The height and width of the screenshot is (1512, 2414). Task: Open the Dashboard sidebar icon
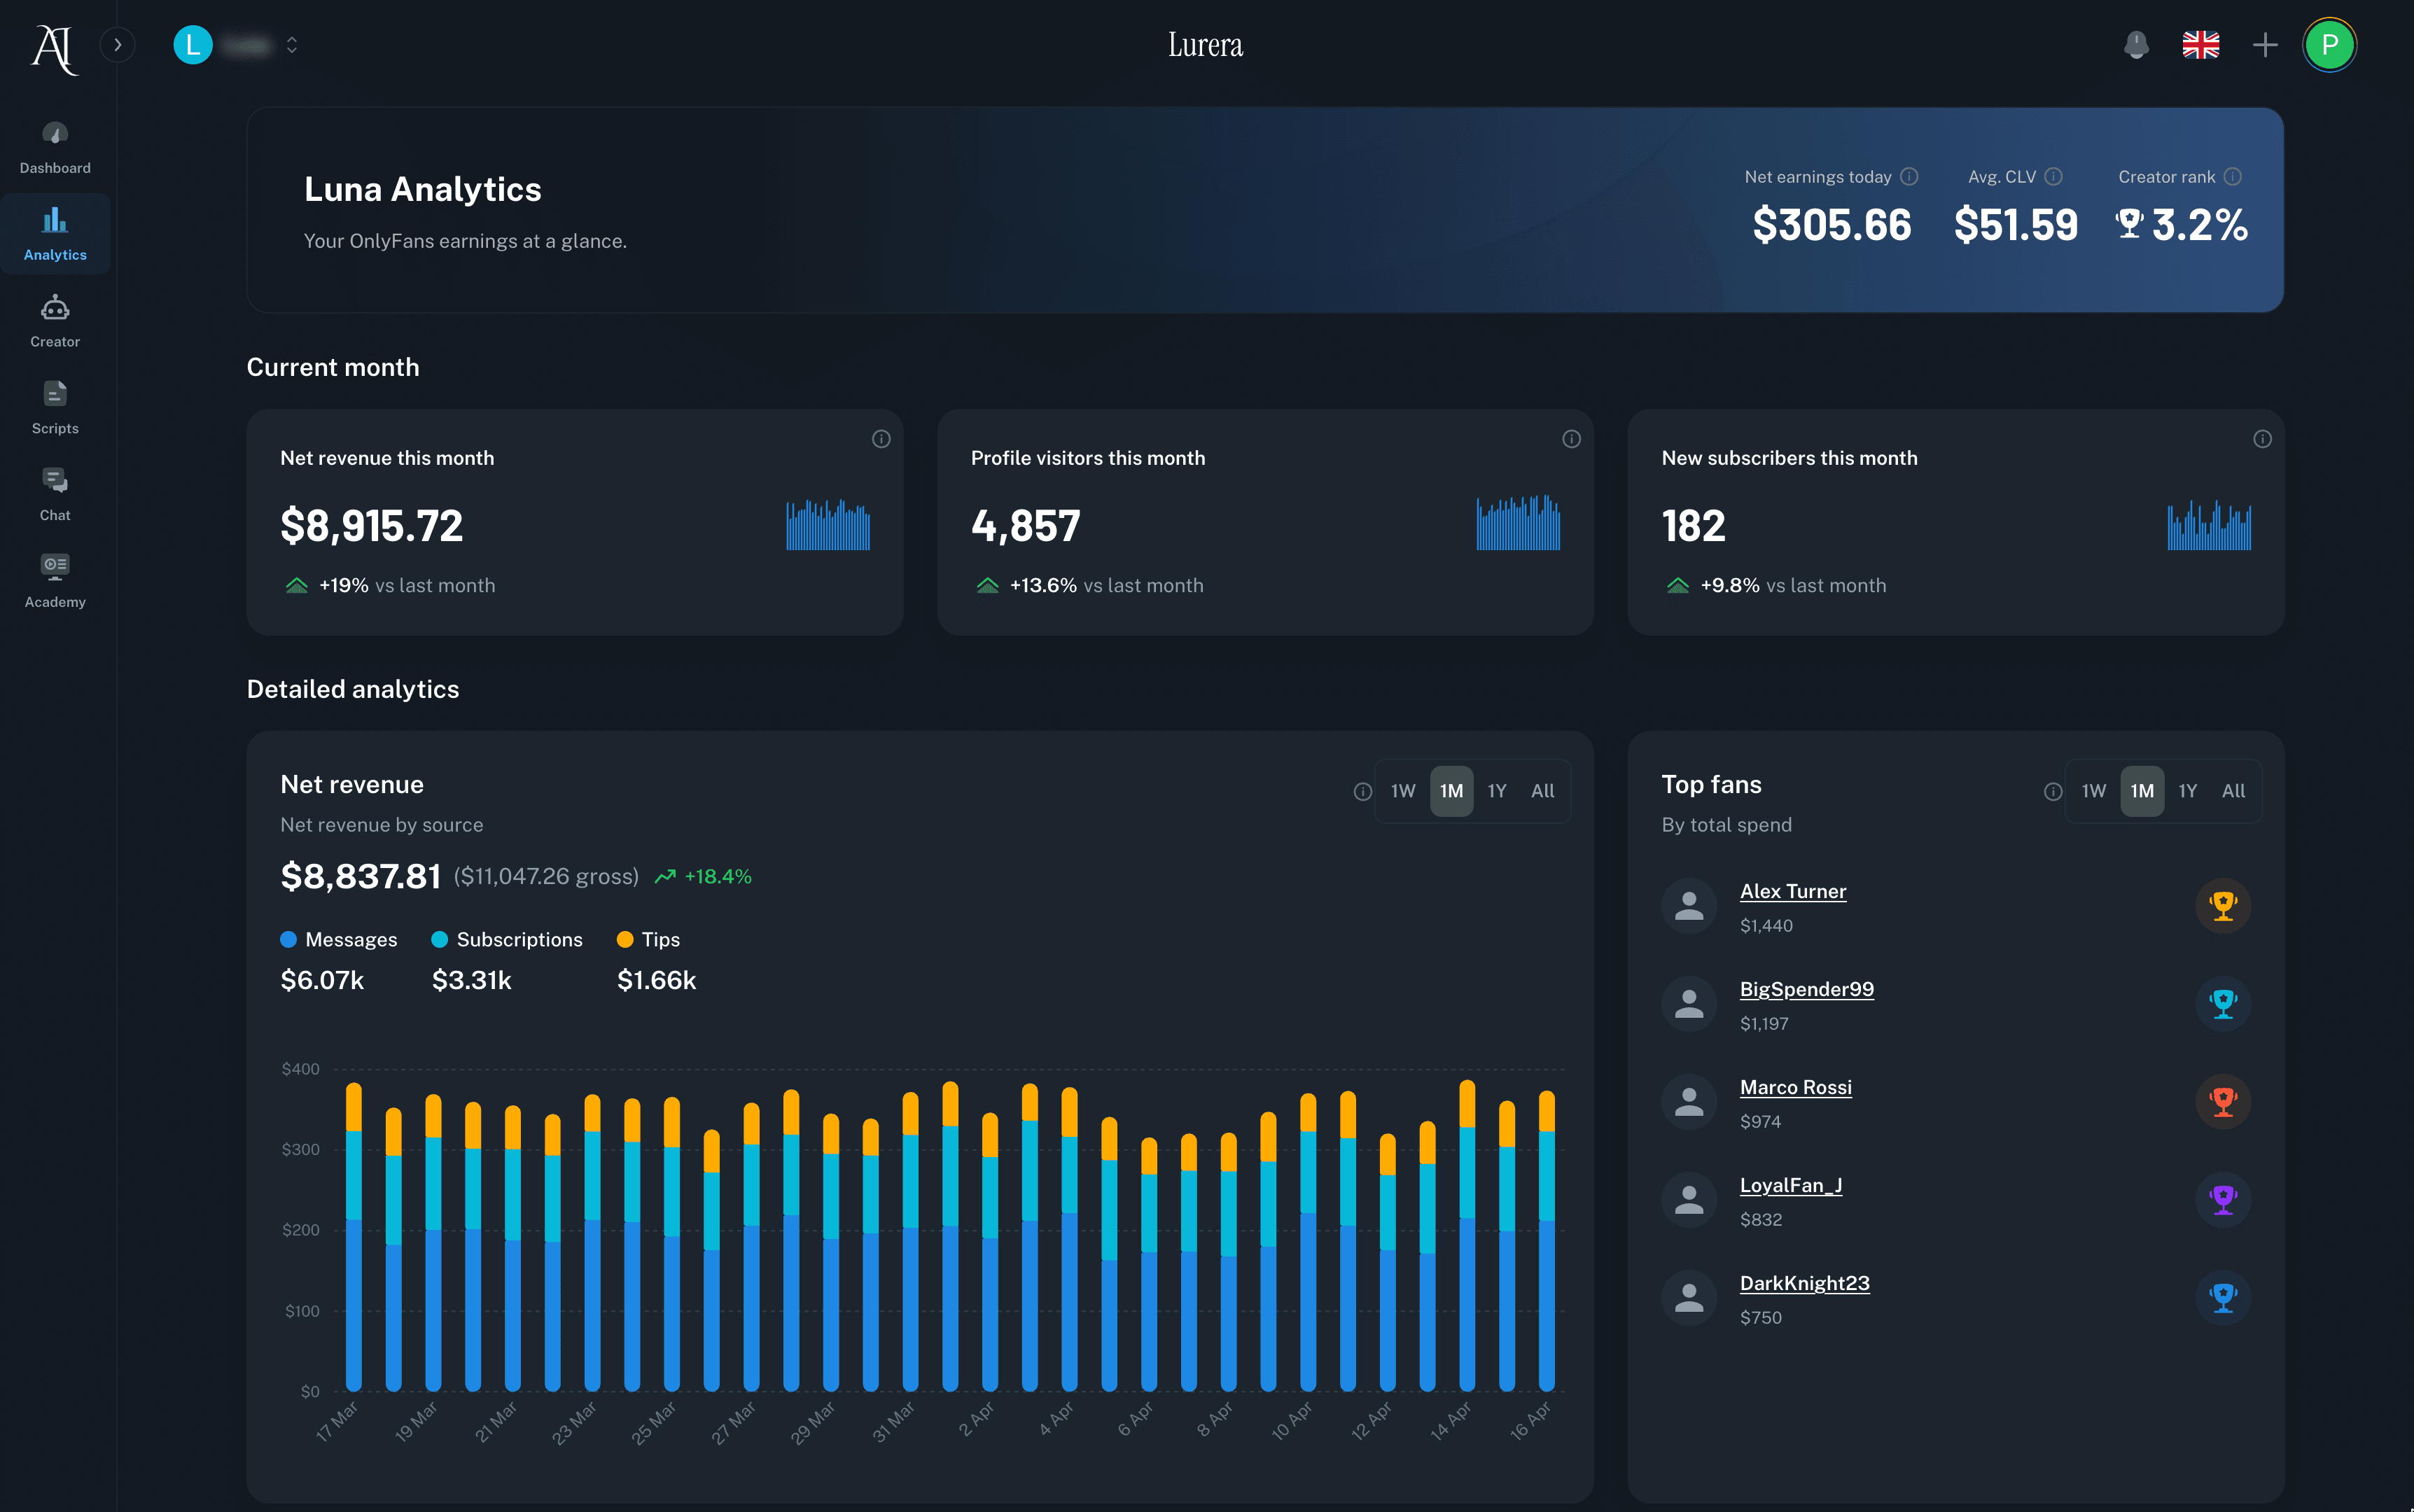(x=55, y=135)
